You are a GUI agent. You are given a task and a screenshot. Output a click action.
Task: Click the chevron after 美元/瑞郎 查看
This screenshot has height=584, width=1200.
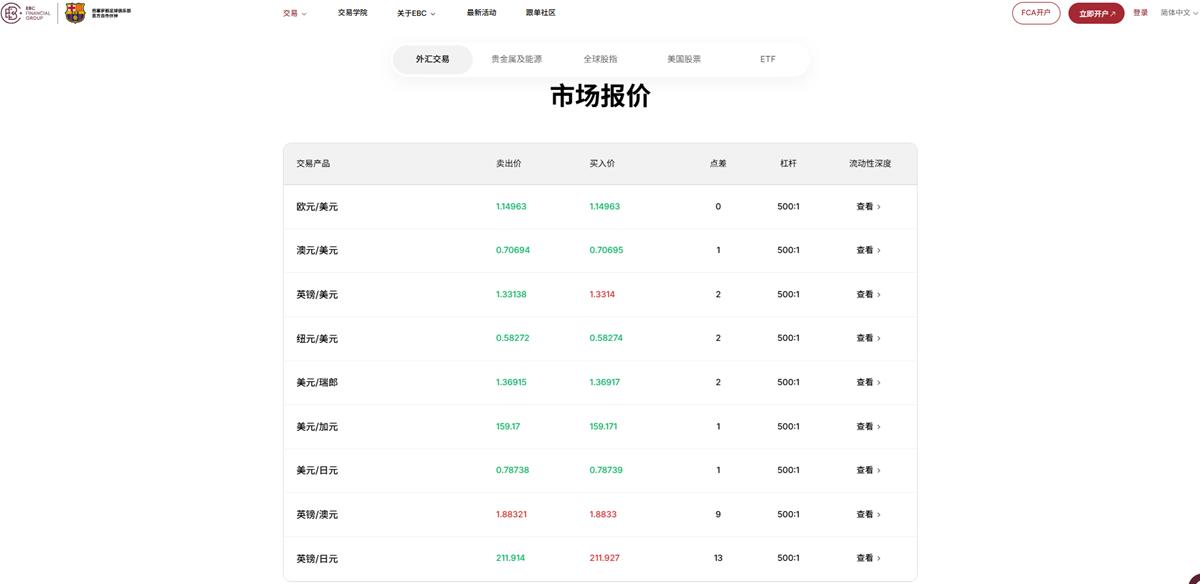coord(878,382)
